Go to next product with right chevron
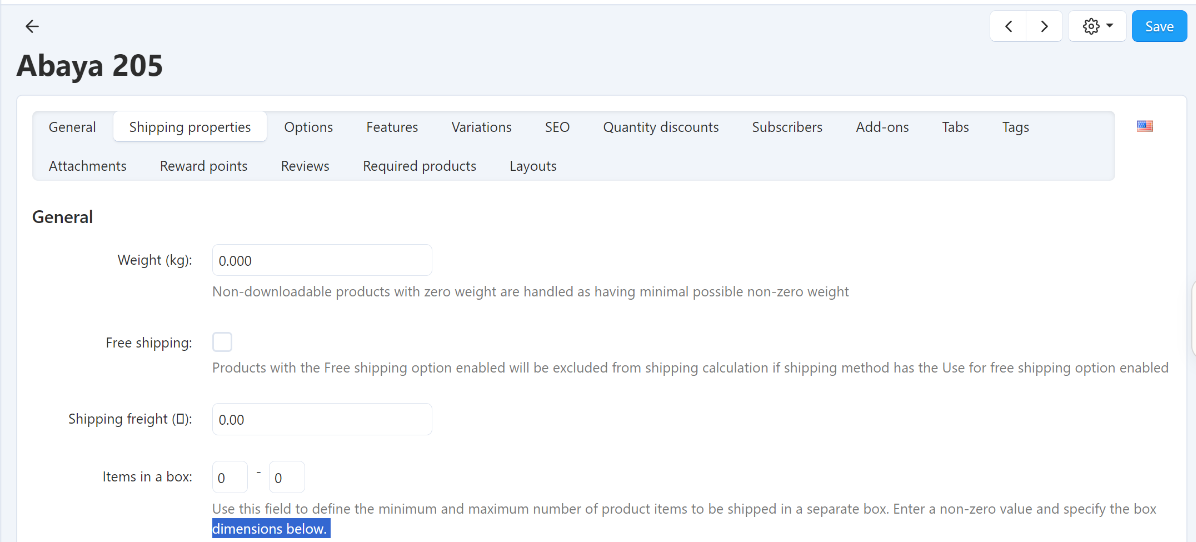 tap(1044, 27)
